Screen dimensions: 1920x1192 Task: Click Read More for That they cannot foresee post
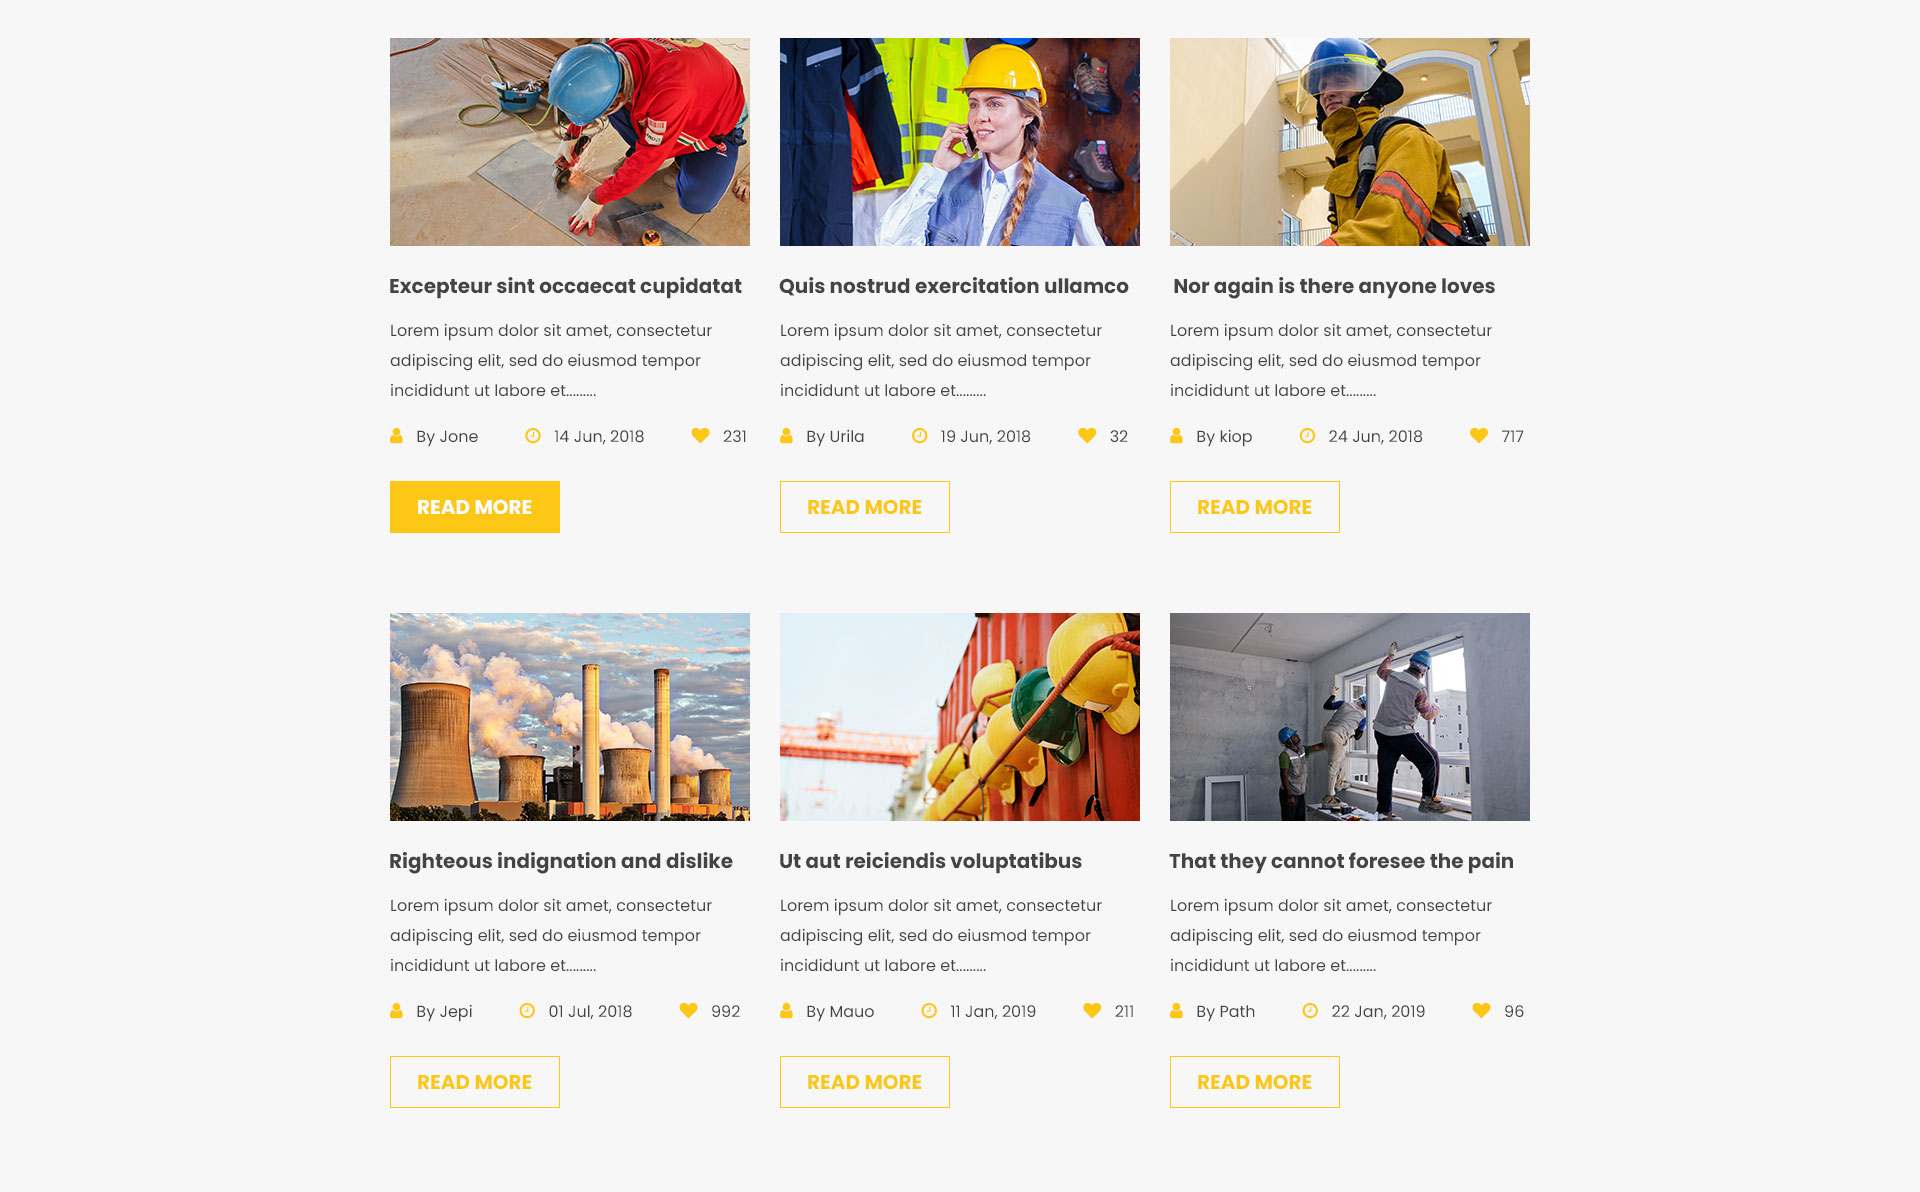pyautogui.click(x=1255, y=1082)
